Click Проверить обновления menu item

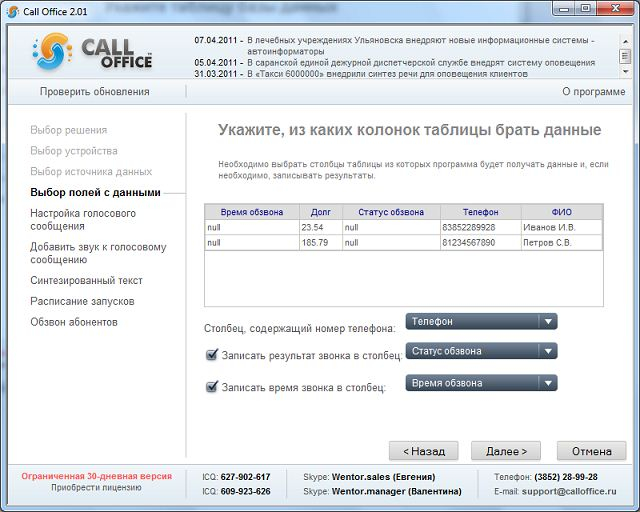(95, 91)
